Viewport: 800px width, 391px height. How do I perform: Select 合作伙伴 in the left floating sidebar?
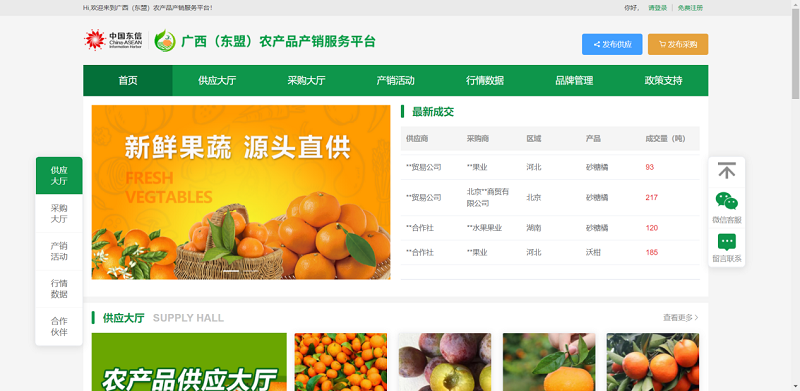click(x=59, y=327)
